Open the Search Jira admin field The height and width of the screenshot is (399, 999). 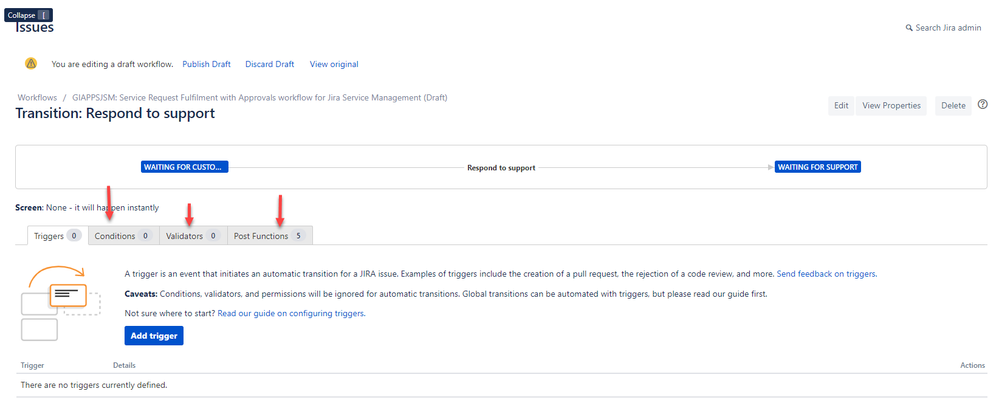tap(943, 28)
